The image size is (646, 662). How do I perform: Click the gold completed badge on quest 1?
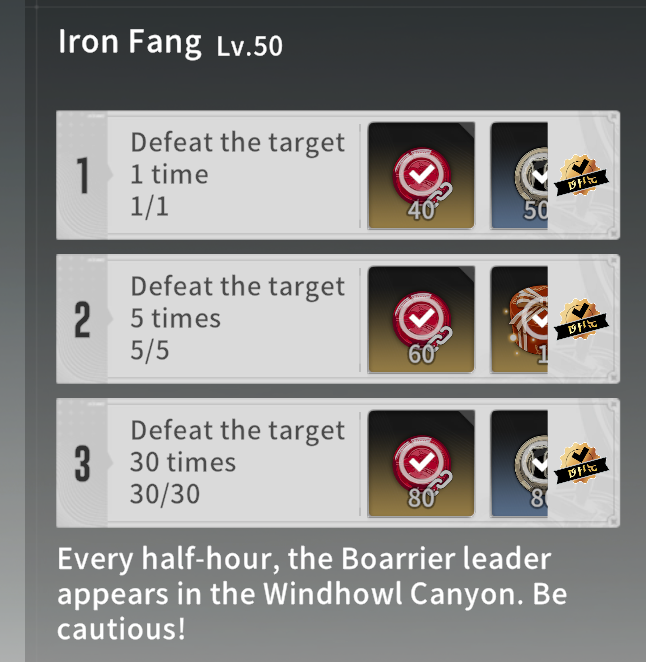(x=581, y=176)
